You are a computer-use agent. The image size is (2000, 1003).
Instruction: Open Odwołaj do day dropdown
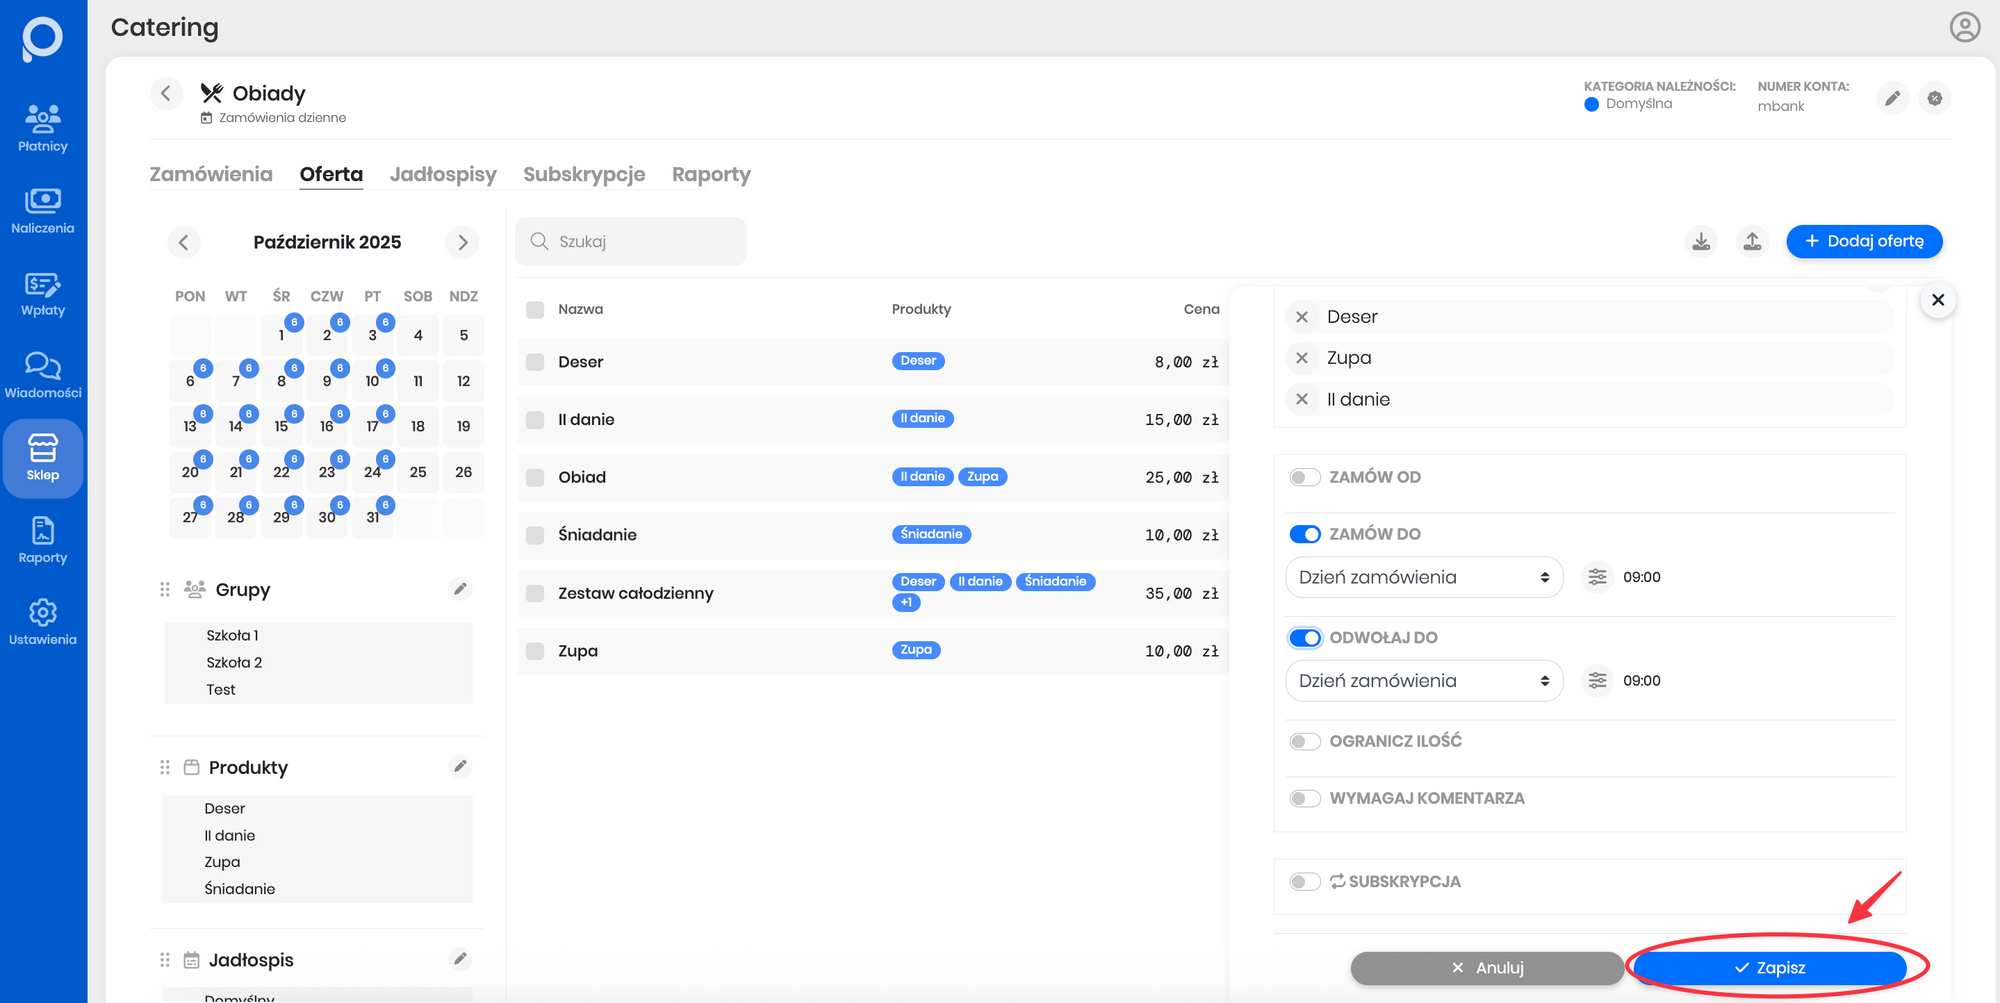[x=1423, y=681]
